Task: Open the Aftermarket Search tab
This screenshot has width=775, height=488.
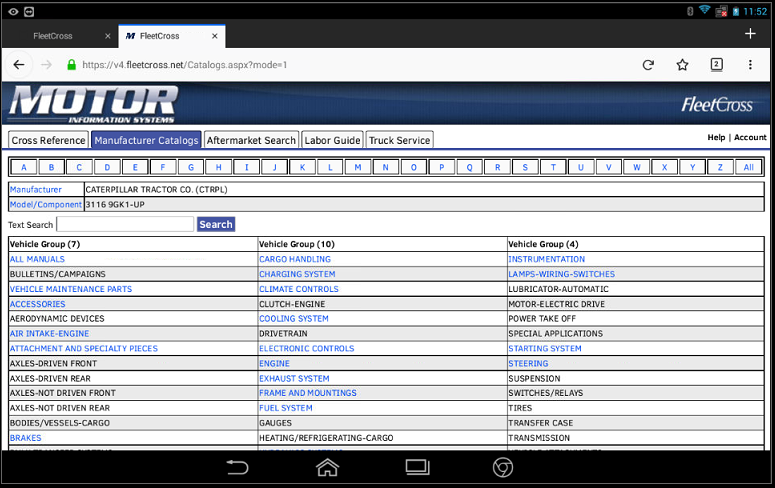Action: click(x=251, y=140)
